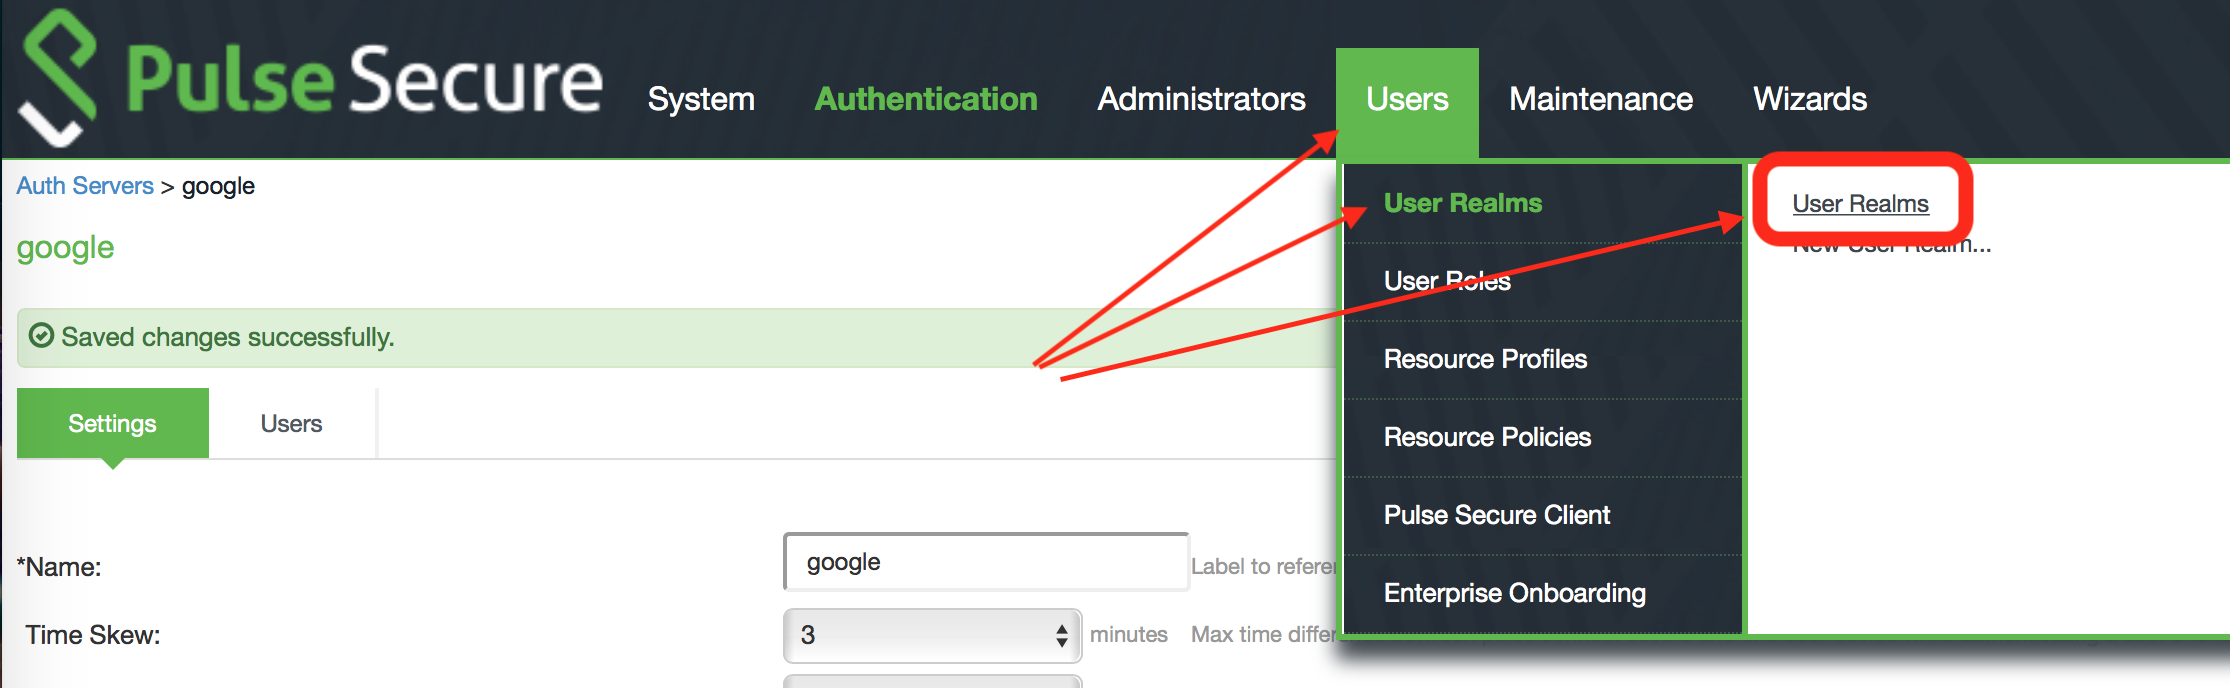Open the Authentication menu

click(925, 99)
